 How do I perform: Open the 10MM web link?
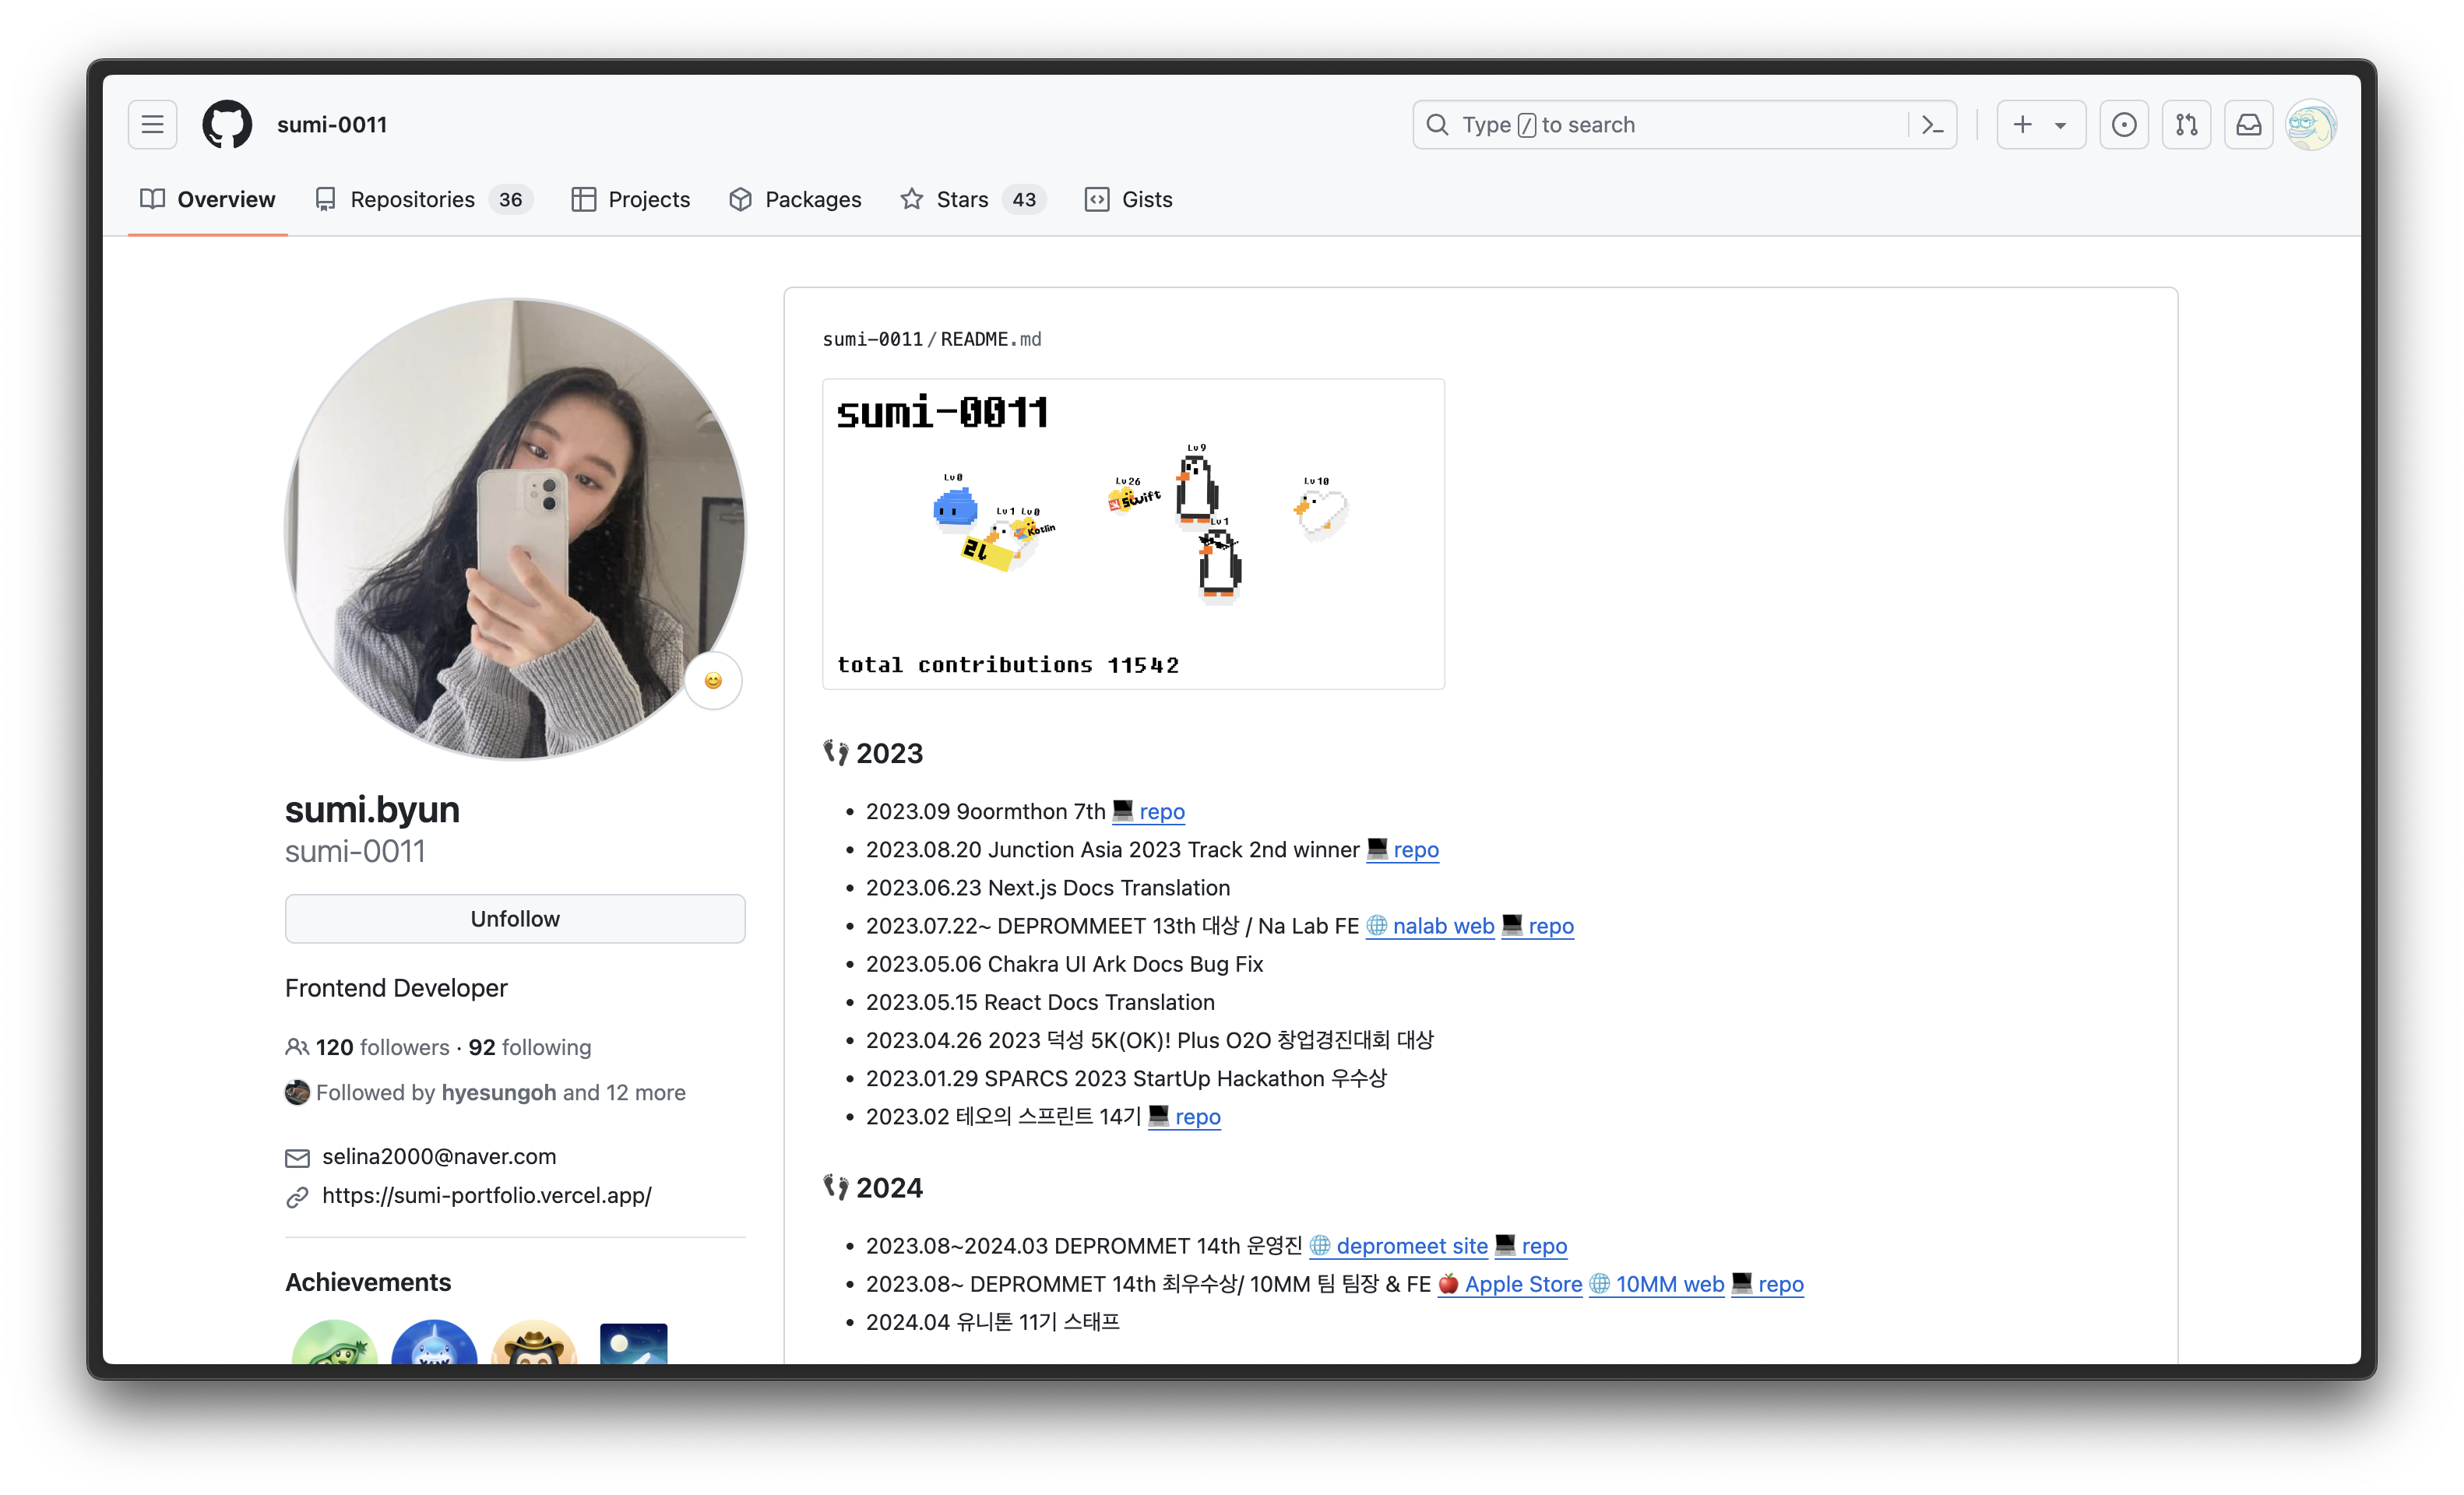click(1657, 1284)
